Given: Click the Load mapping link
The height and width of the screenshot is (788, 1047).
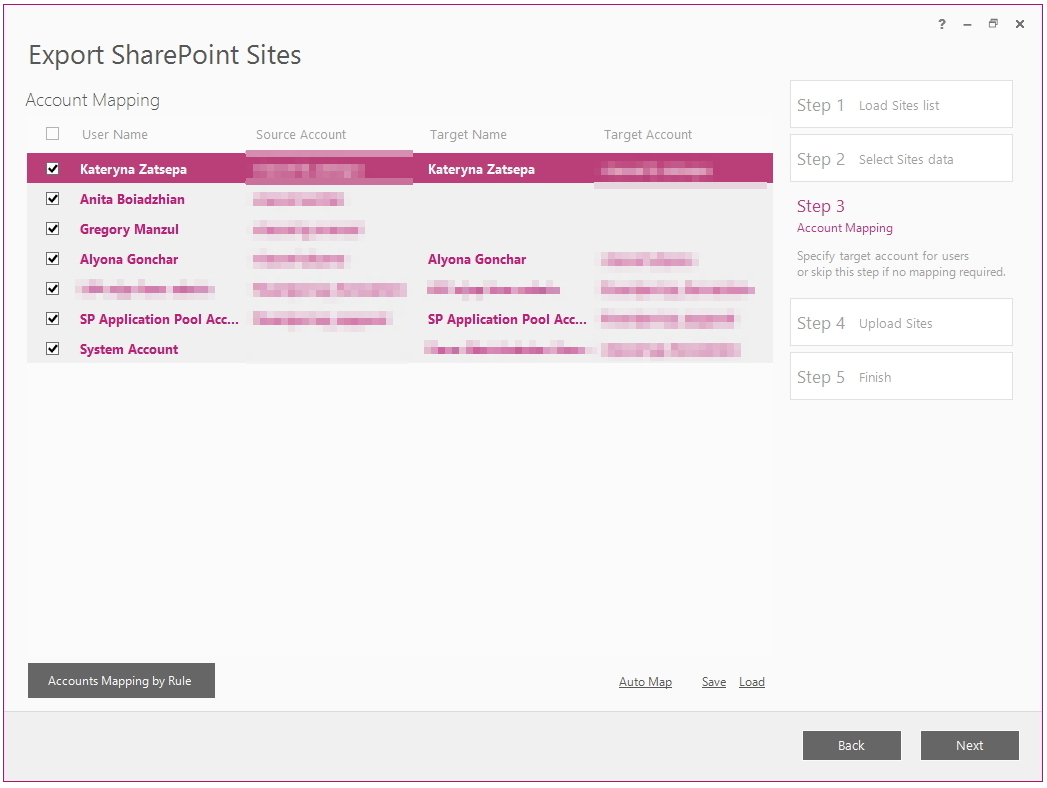Looking at the screenshot, I should pos(752,682).
